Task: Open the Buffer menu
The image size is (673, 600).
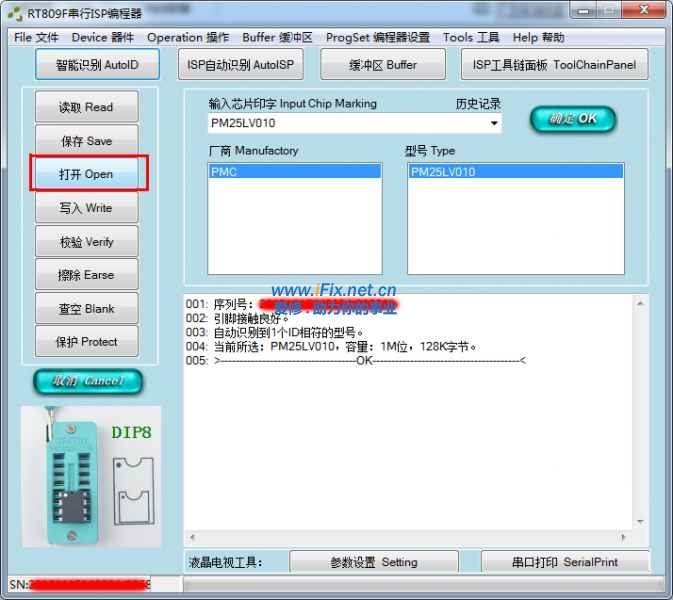Action: pyautogui.click(x=277, y=38)
